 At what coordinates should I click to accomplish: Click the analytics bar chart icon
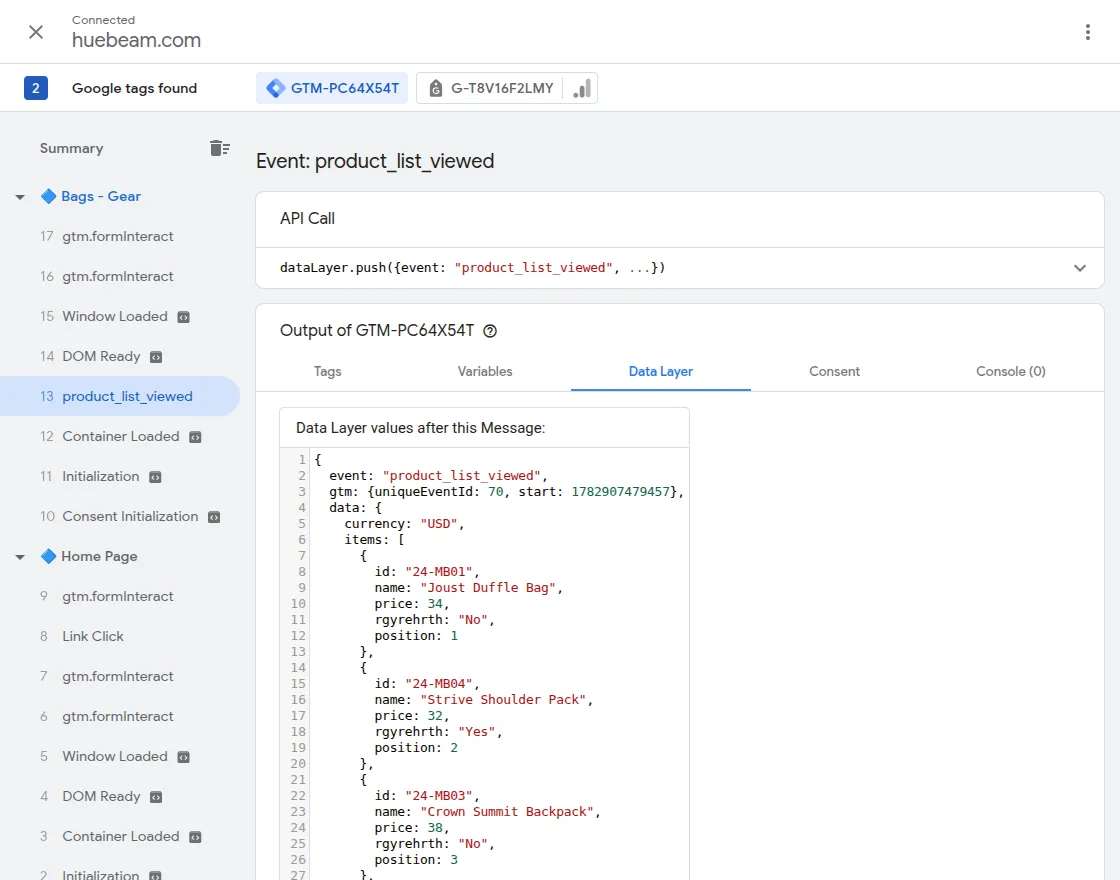(x=581, y=88)
